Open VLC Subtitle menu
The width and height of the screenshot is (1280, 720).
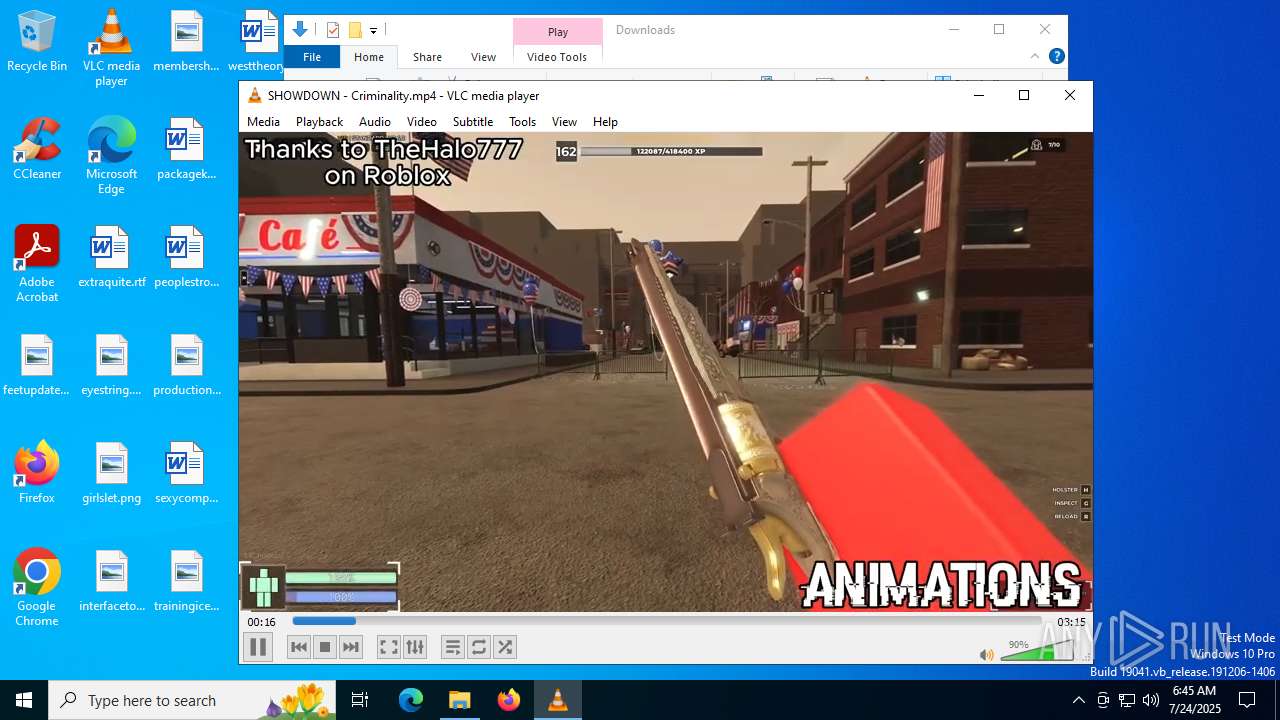click(x=473, y=121)
